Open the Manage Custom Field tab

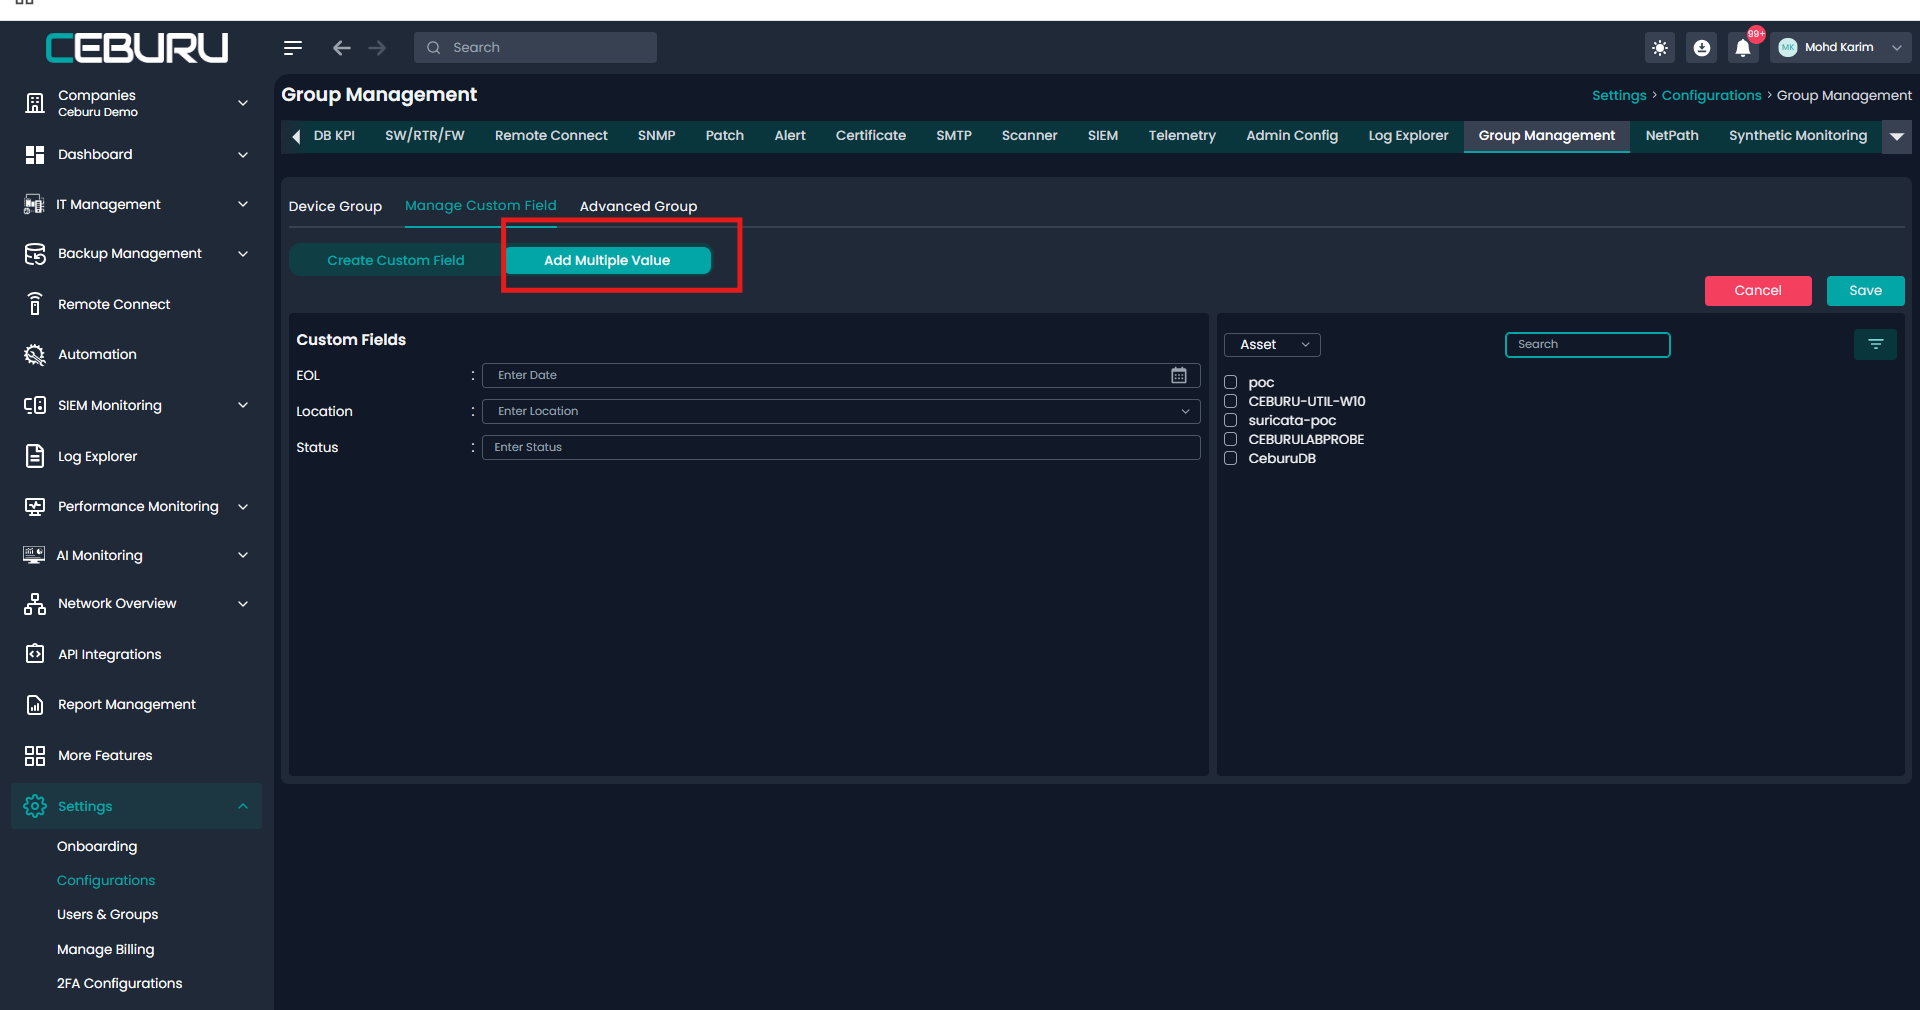(481, 206)
